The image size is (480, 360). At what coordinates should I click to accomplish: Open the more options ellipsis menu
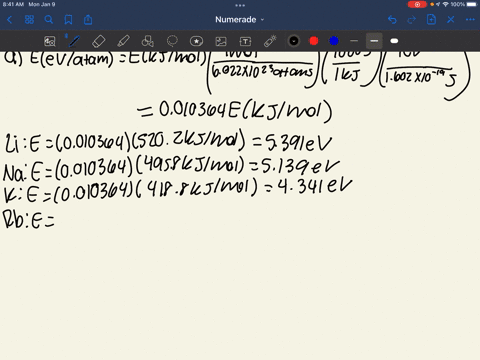click(x=470, y=20)
